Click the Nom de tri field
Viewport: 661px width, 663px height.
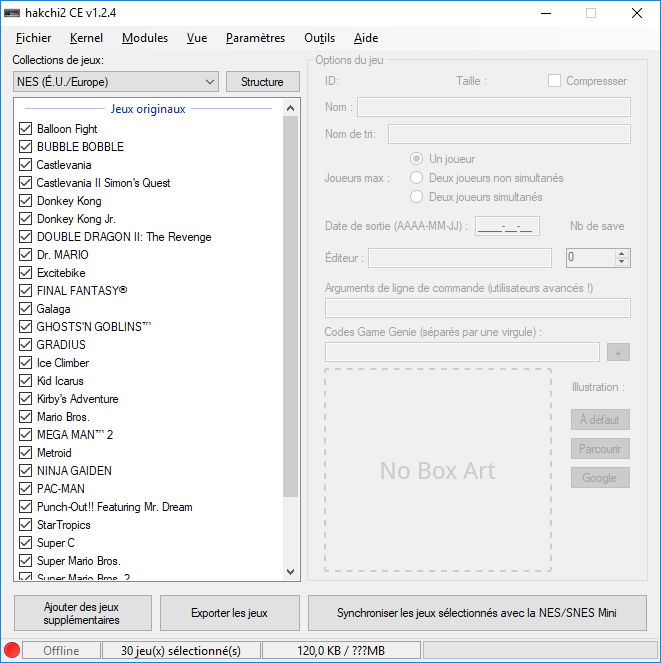[510, 134]
